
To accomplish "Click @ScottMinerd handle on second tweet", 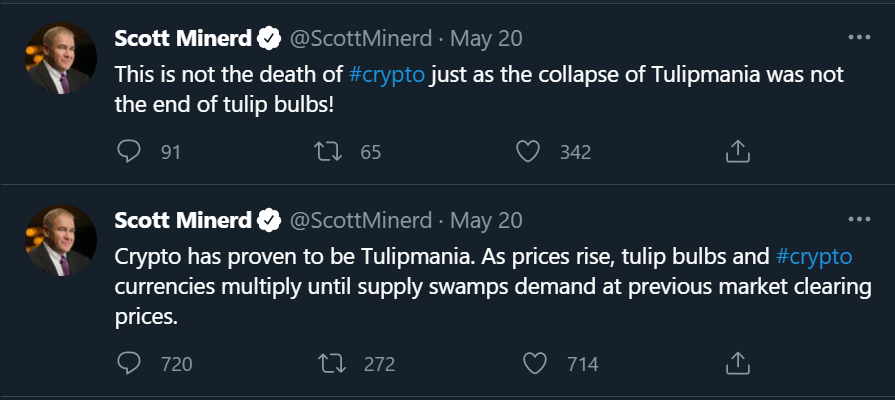I will point(361,221).
